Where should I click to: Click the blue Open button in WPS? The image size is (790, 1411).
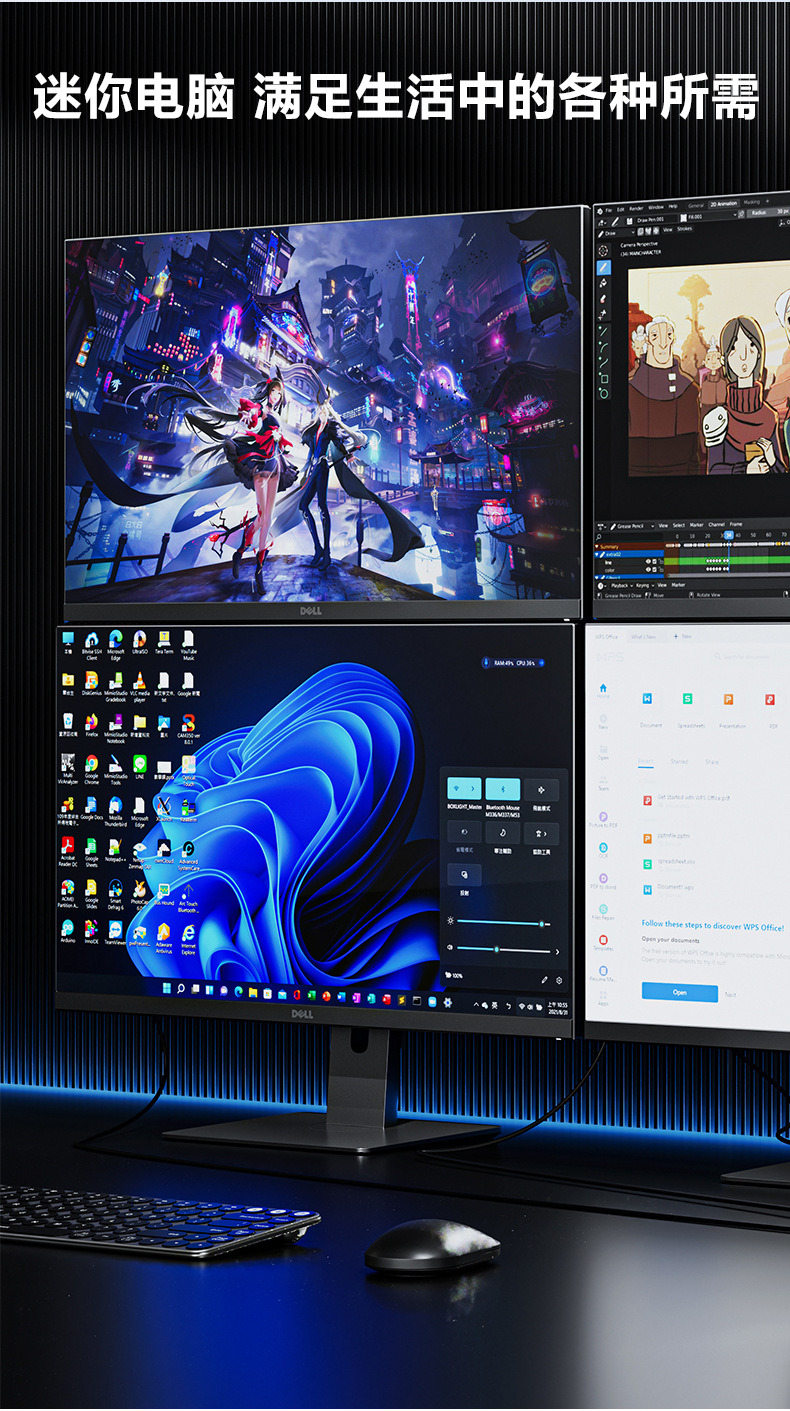point(679,992)
